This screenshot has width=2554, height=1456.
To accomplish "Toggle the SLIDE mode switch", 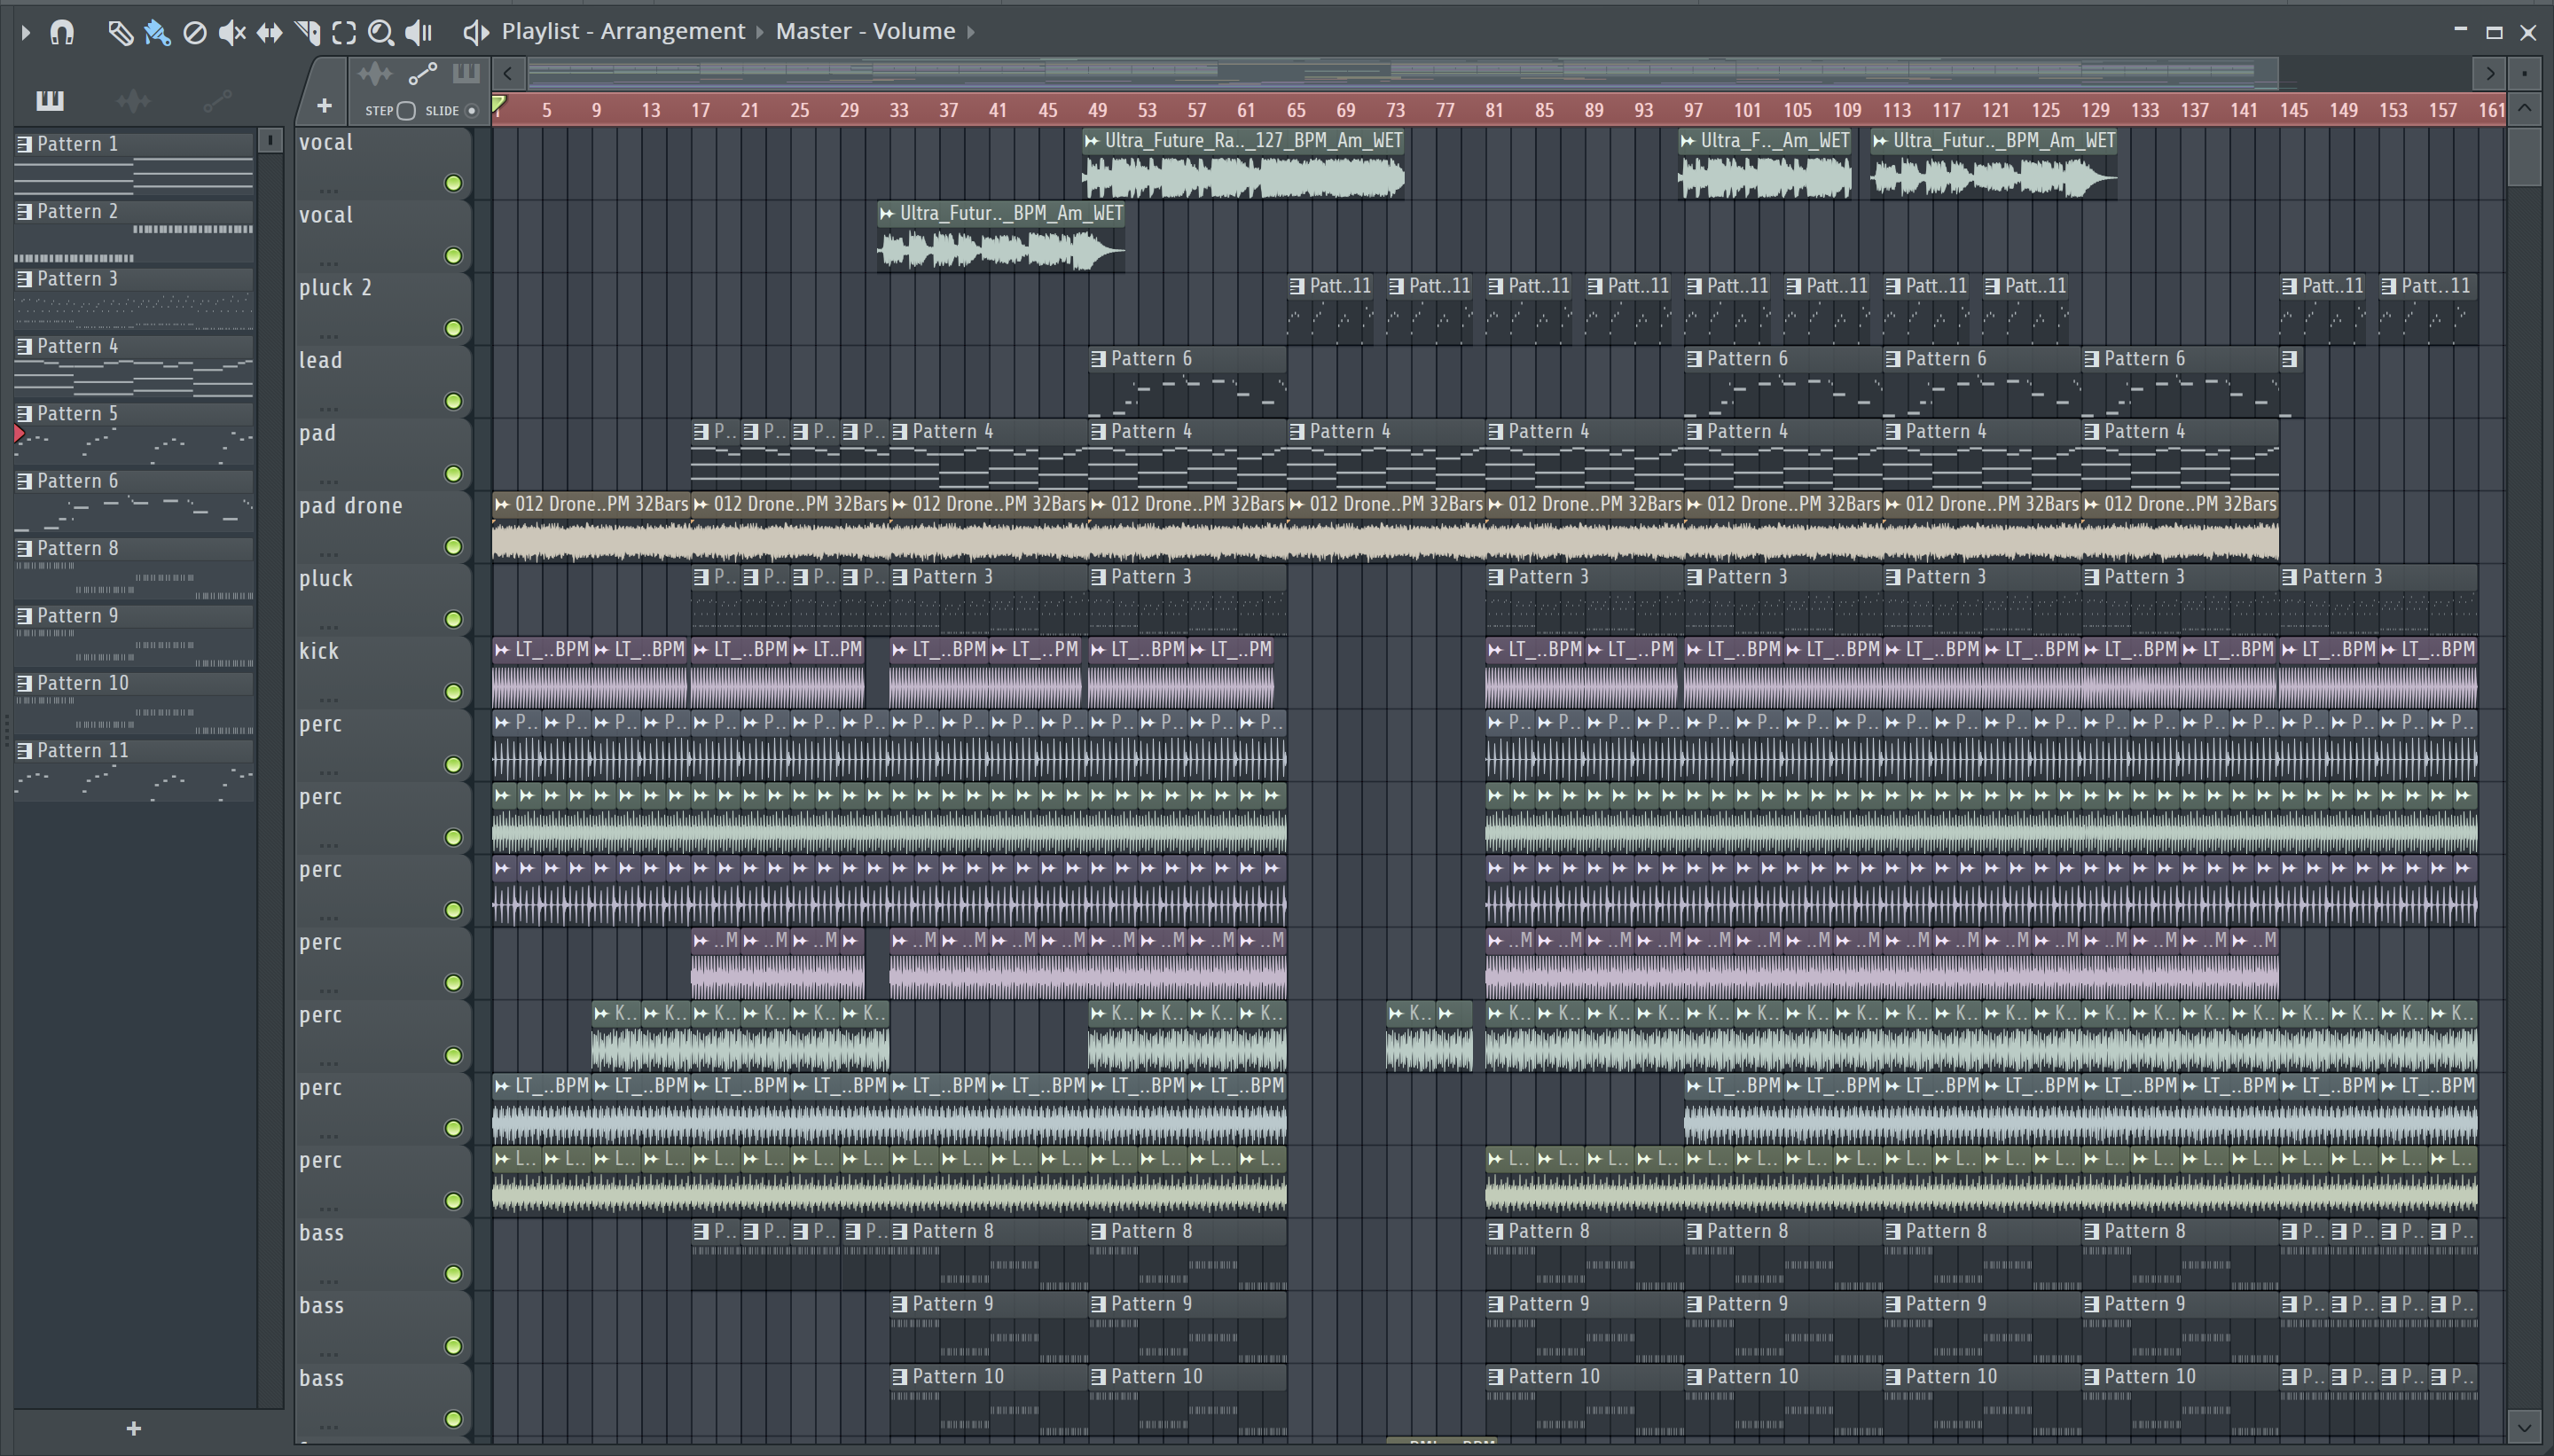I will point(472,111).
